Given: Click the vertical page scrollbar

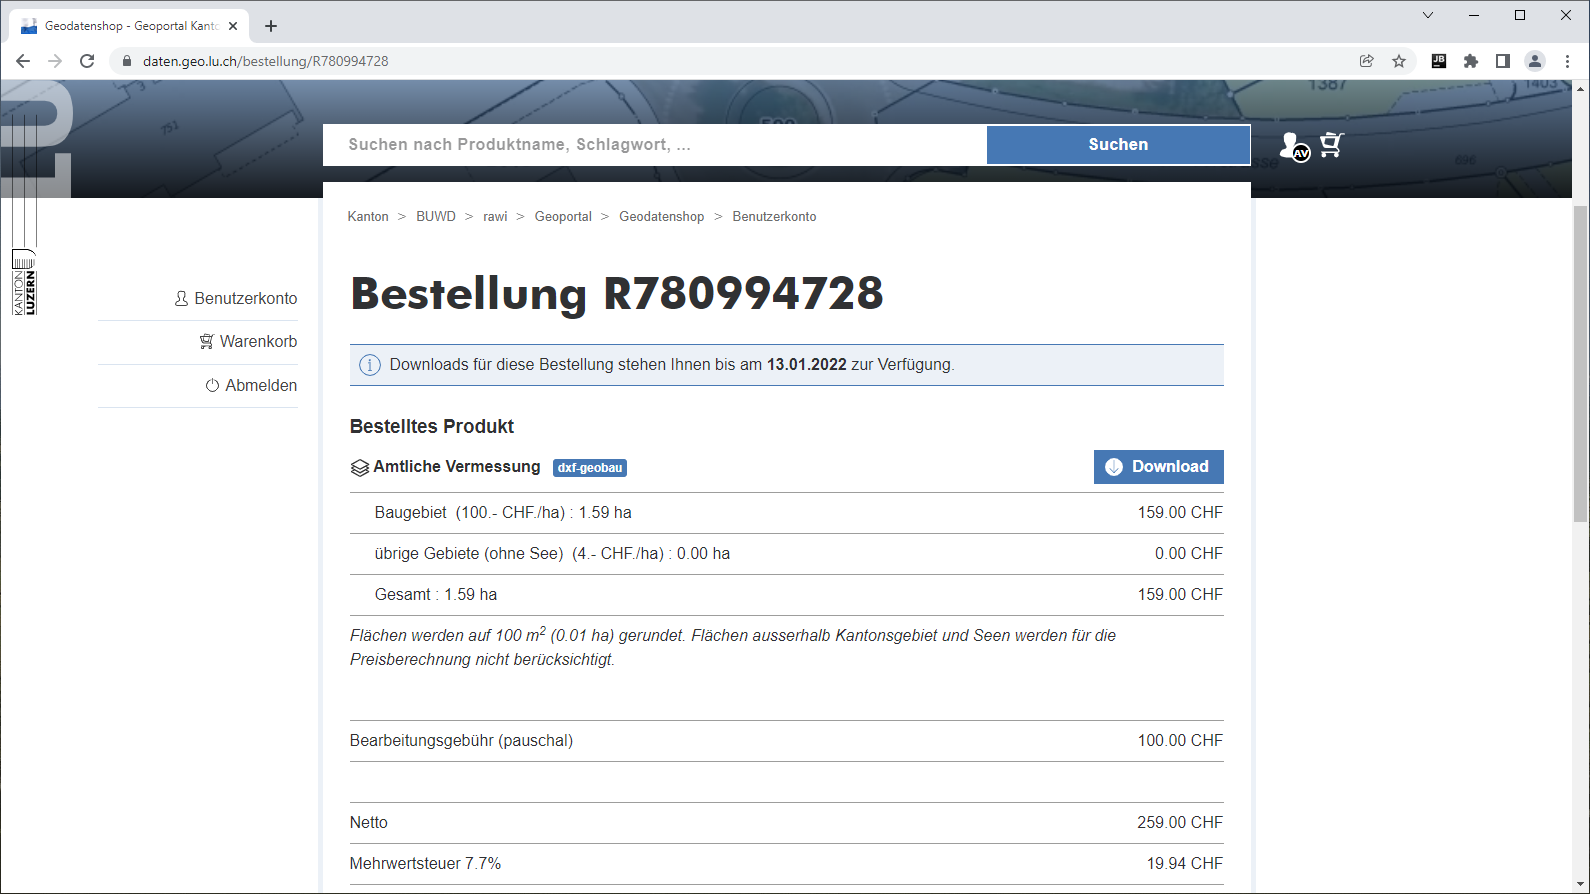Looking at the screenshot, I should pyautogui.click(x=1580, y=364).
